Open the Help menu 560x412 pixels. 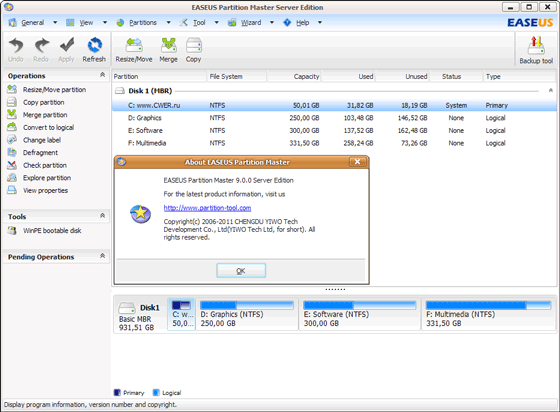click(302, 22)
